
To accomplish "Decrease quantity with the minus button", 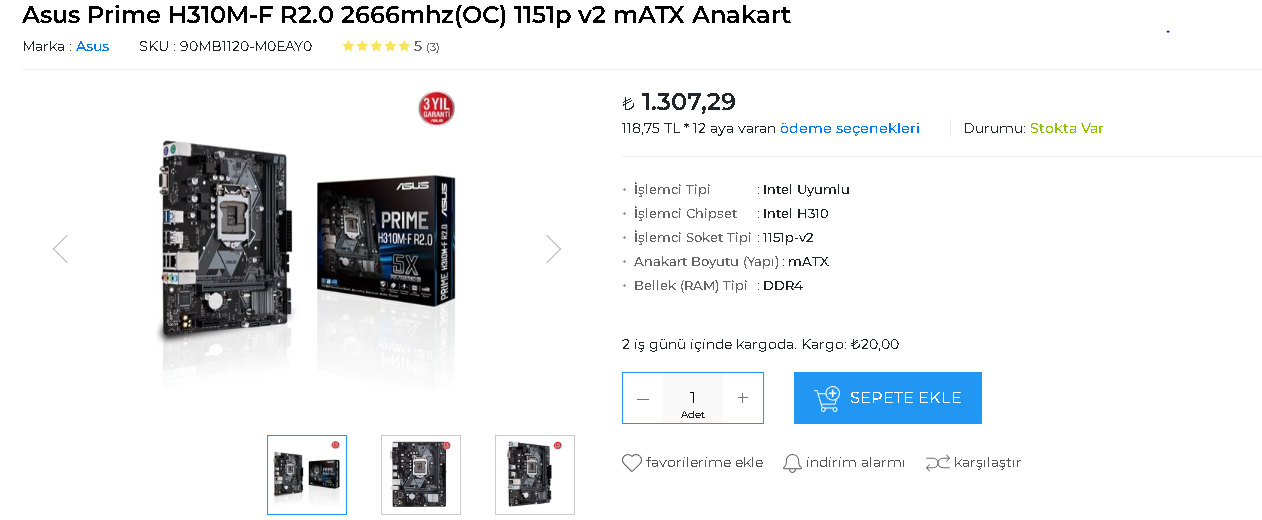I will [x=643, y=398].
